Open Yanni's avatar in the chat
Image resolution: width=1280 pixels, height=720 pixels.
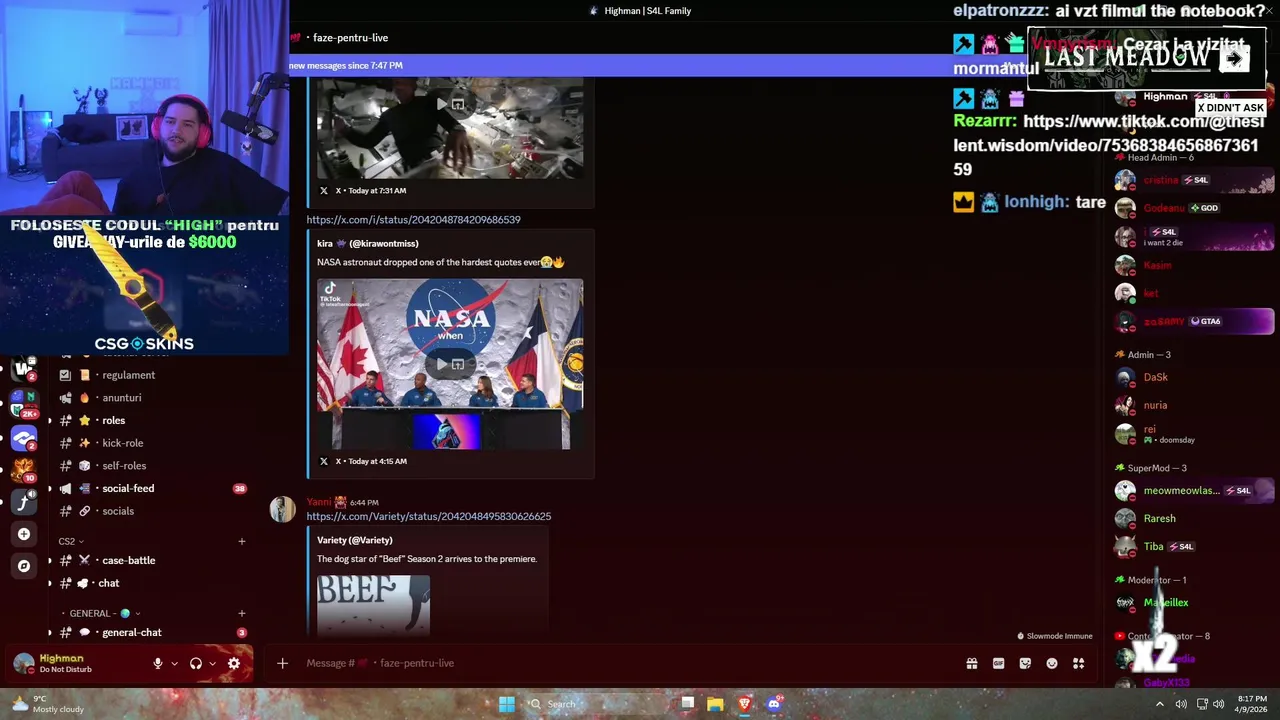pos(283,509)
